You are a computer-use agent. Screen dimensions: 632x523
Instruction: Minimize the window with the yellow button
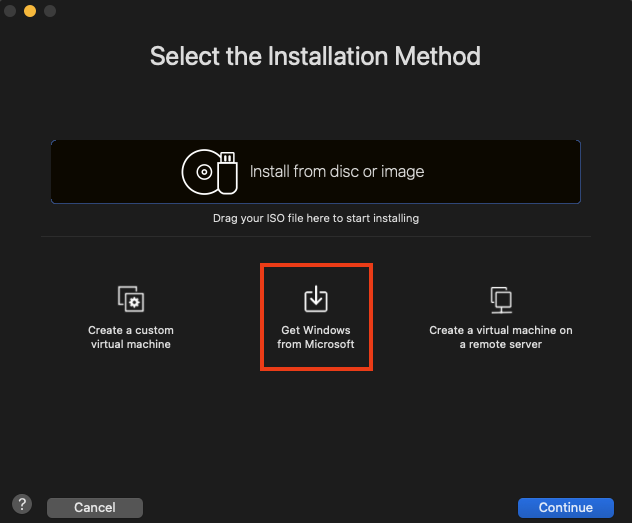(x=30, y=11)
